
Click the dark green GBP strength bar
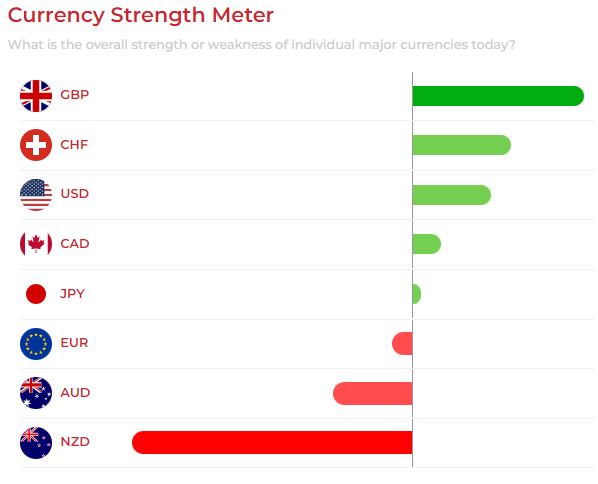(x=498, y=96)
